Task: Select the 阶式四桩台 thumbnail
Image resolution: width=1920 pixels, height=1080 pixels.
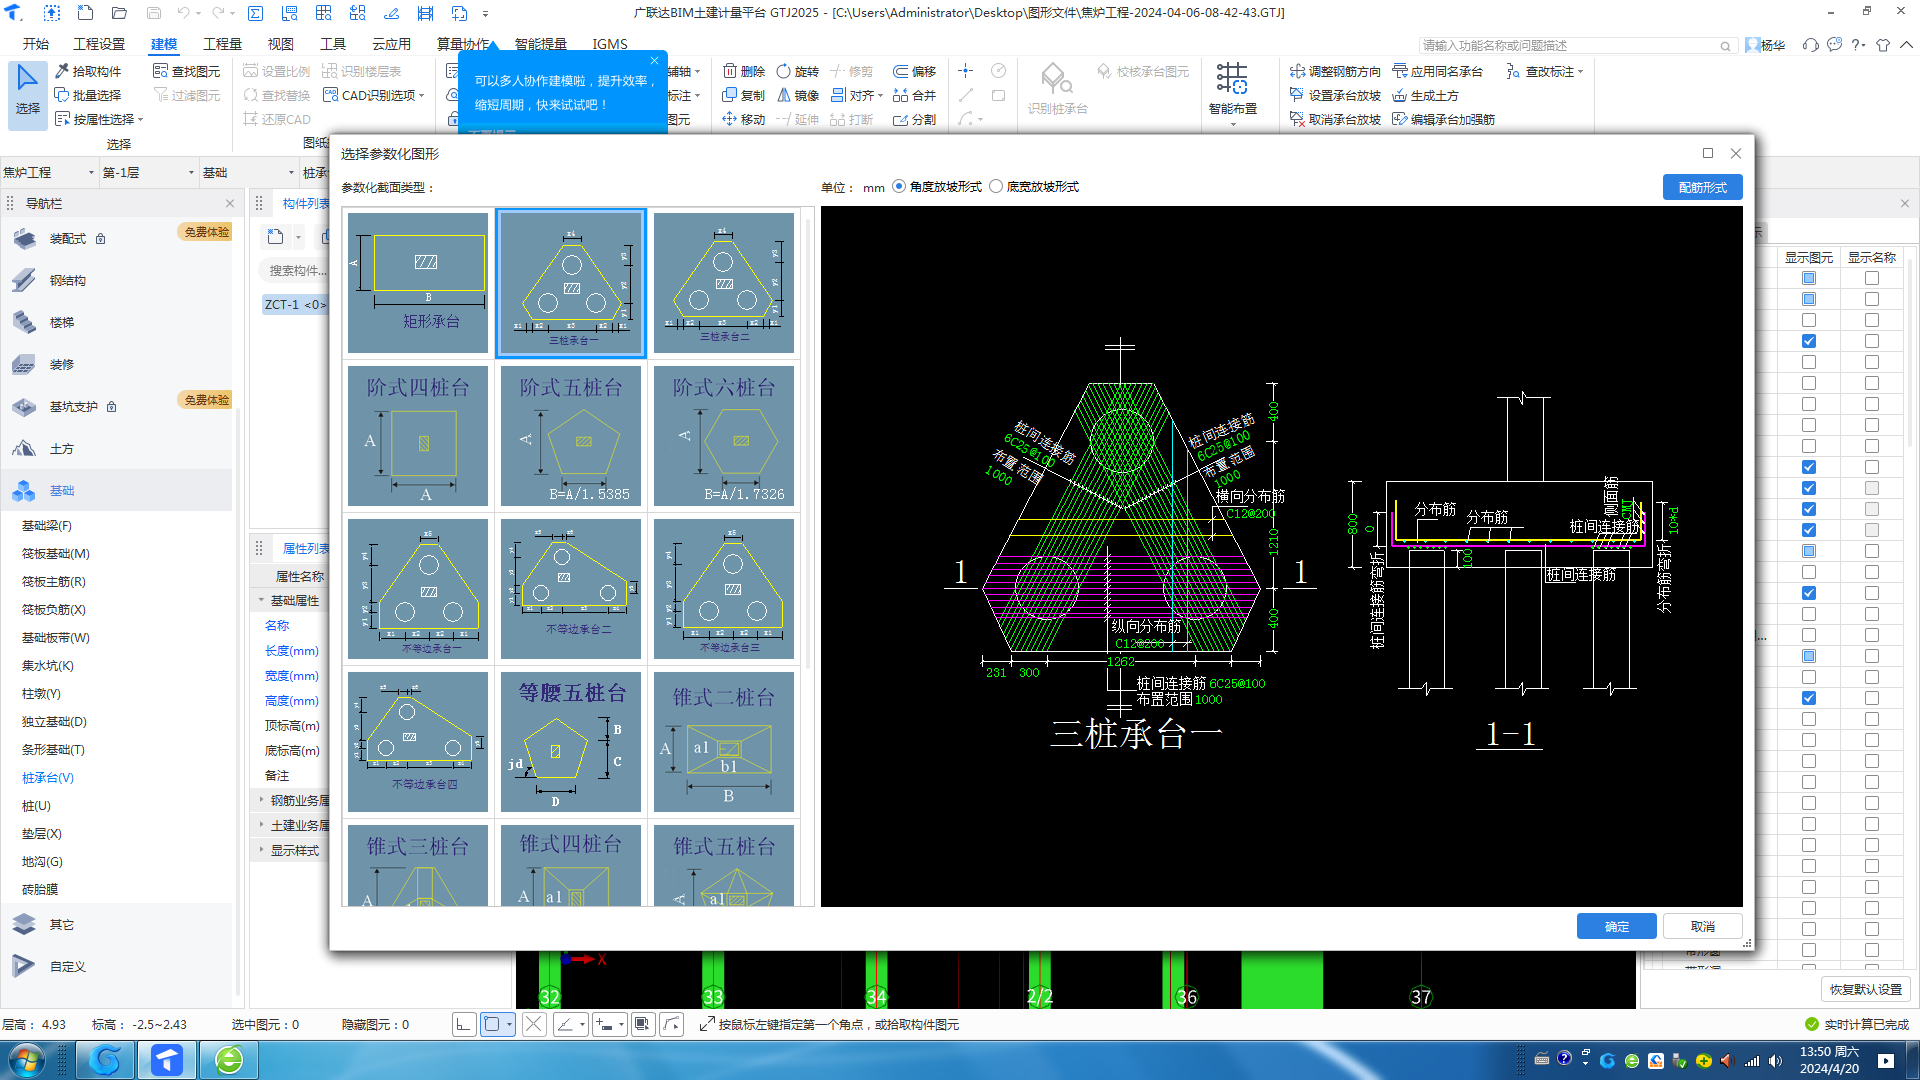Action: [x=418, y=435]
